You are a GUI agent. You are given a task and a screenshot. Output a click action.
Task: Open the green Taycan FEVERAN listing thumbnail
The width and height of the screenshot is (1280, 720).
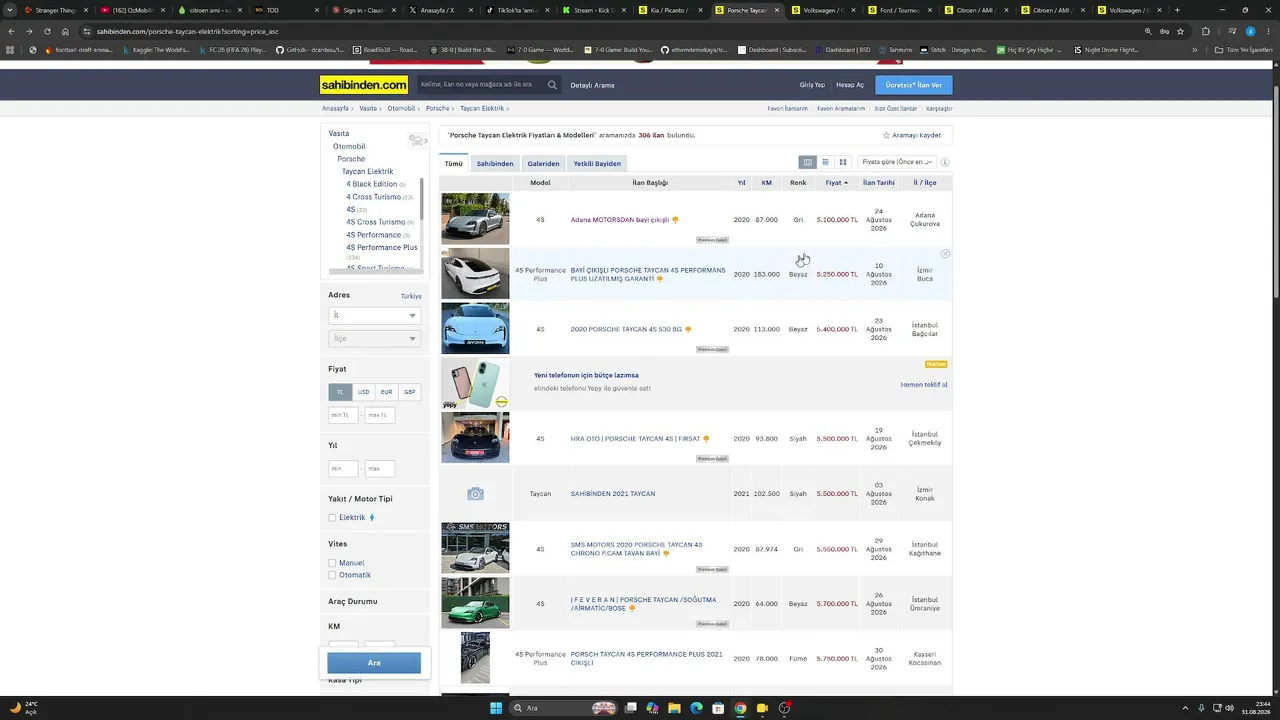click(x=475, y=603)
